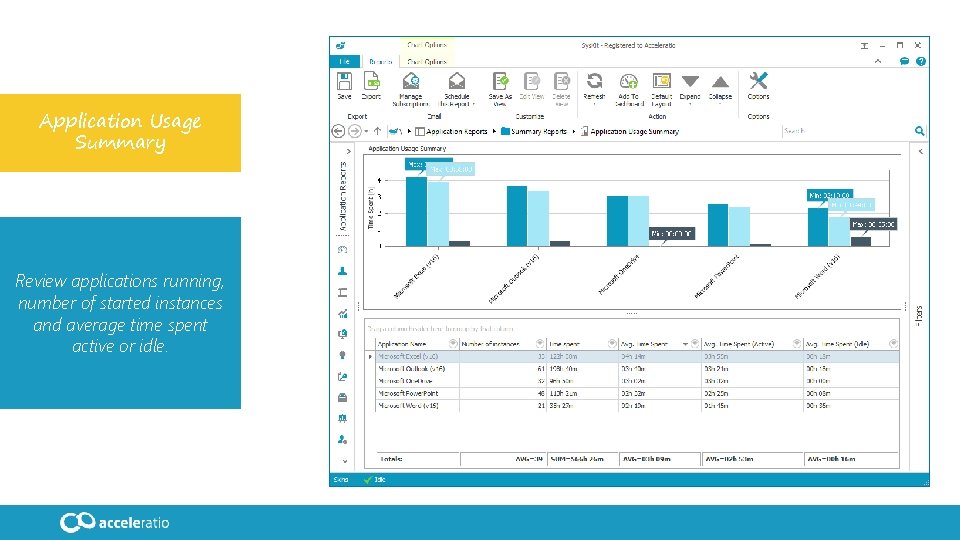This screenshot has width=960, height=540.
Task: Open navigation history dropdown arrow
Action: click(x=366, y=132)
